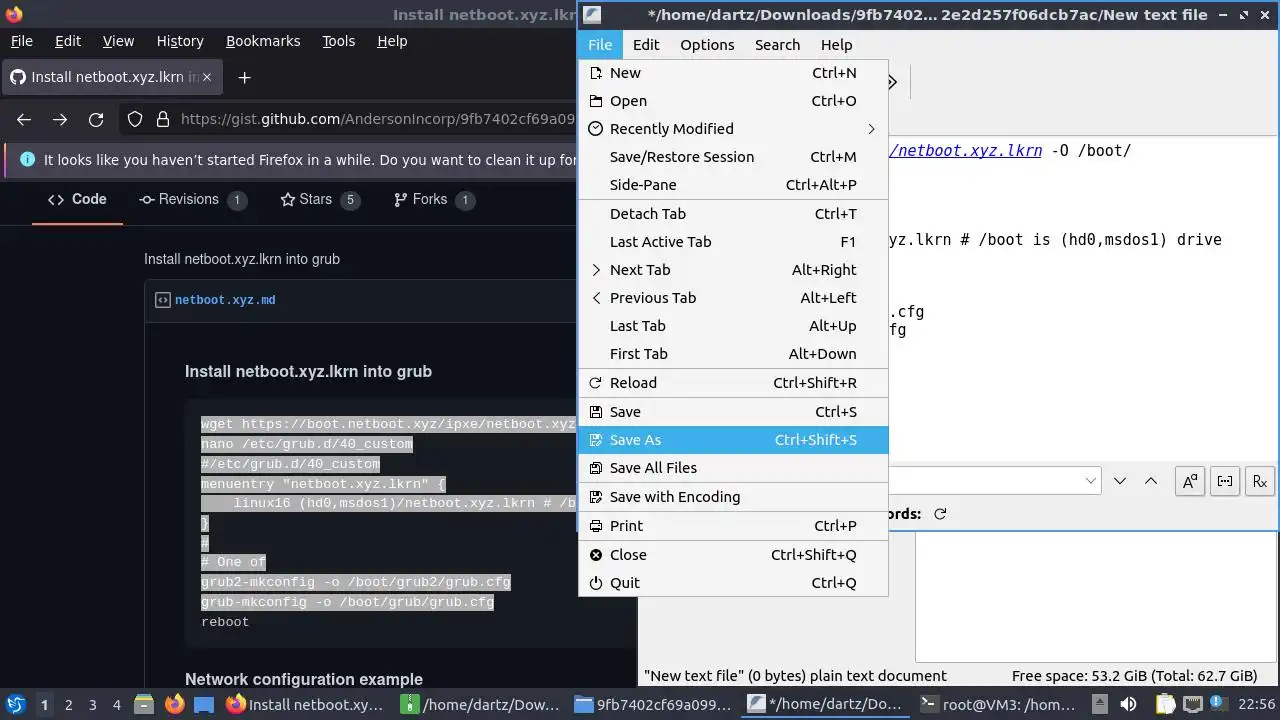The width and height of the screenshot is (1280, 720).
Task: Open the editor's Help menu
Action: 836,45
